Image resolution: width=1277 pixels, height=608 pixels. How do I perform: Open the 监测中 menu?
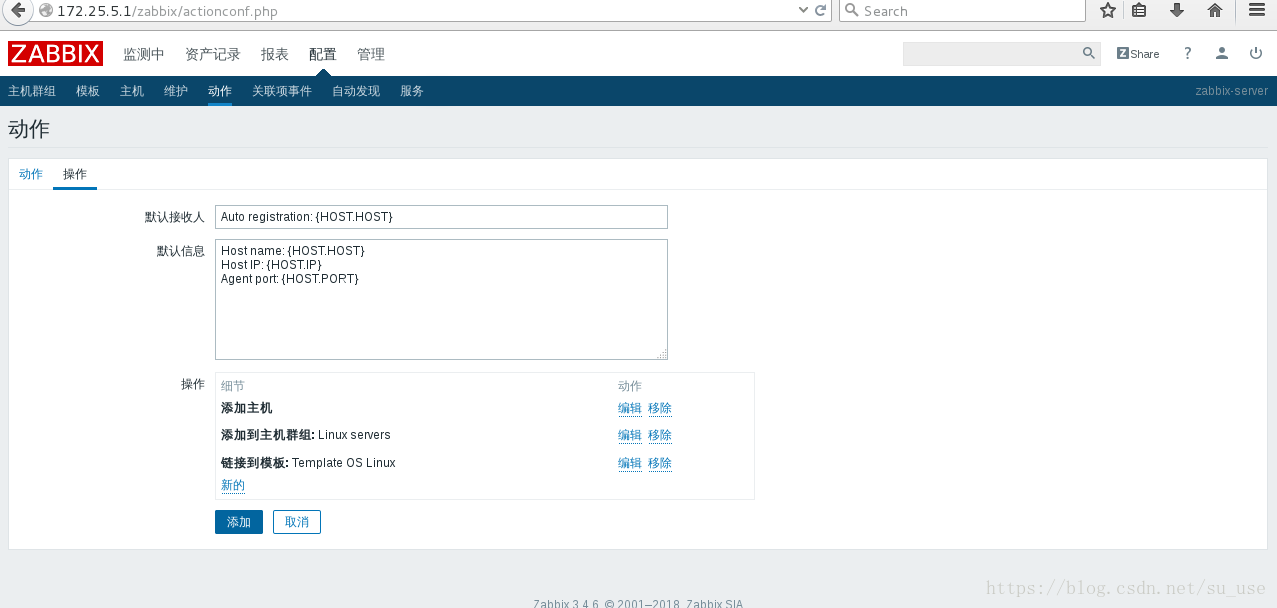coord(144,54)
